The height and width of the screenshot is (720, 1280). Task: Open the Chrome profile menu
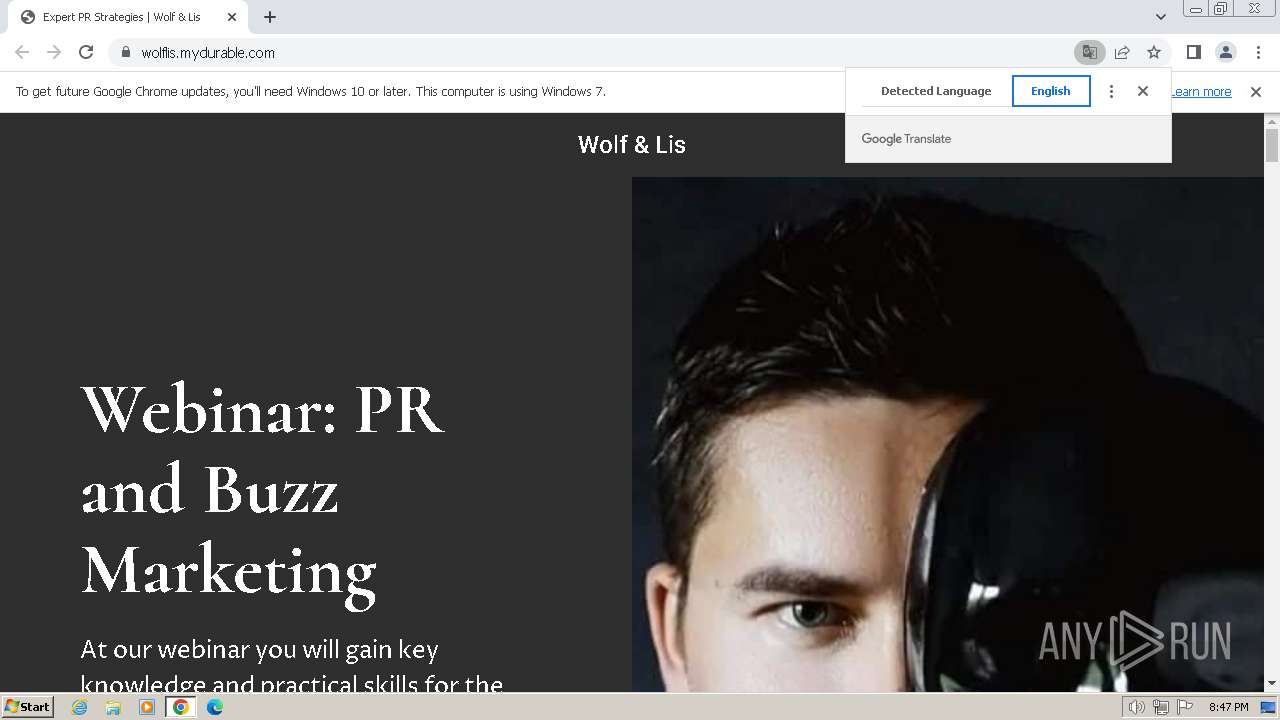click(1226, 52)
